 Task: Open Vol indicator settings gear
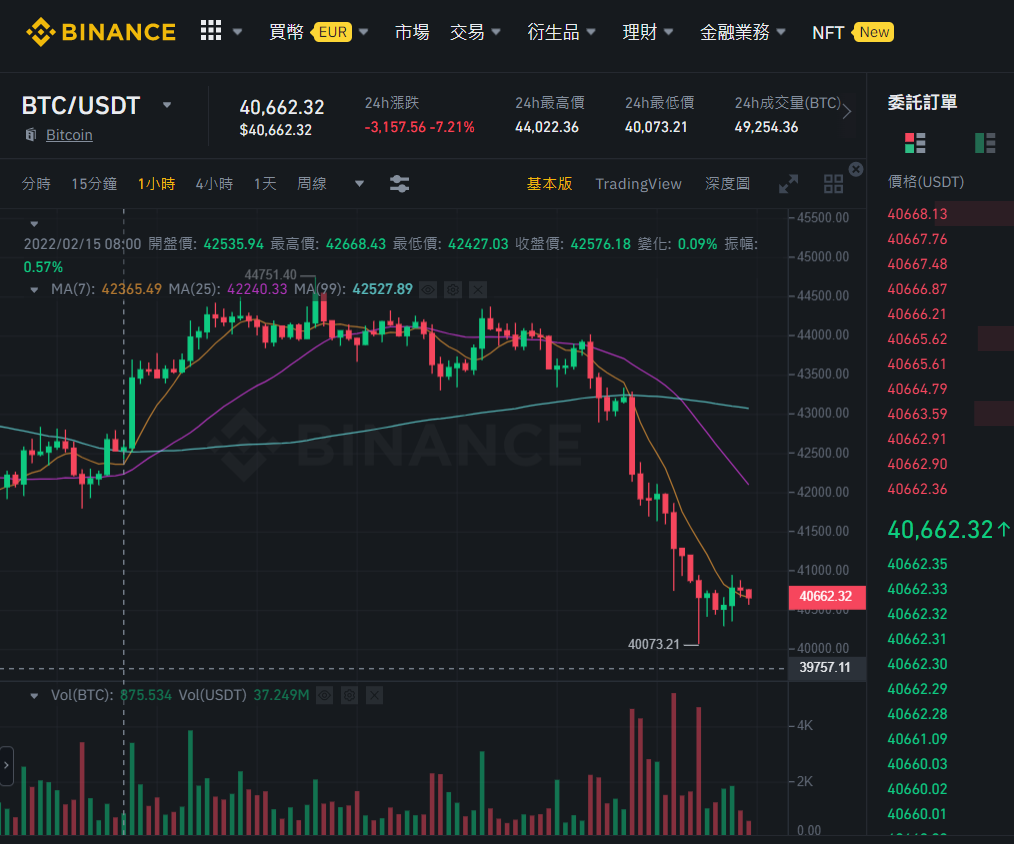[x=349, y=695]
